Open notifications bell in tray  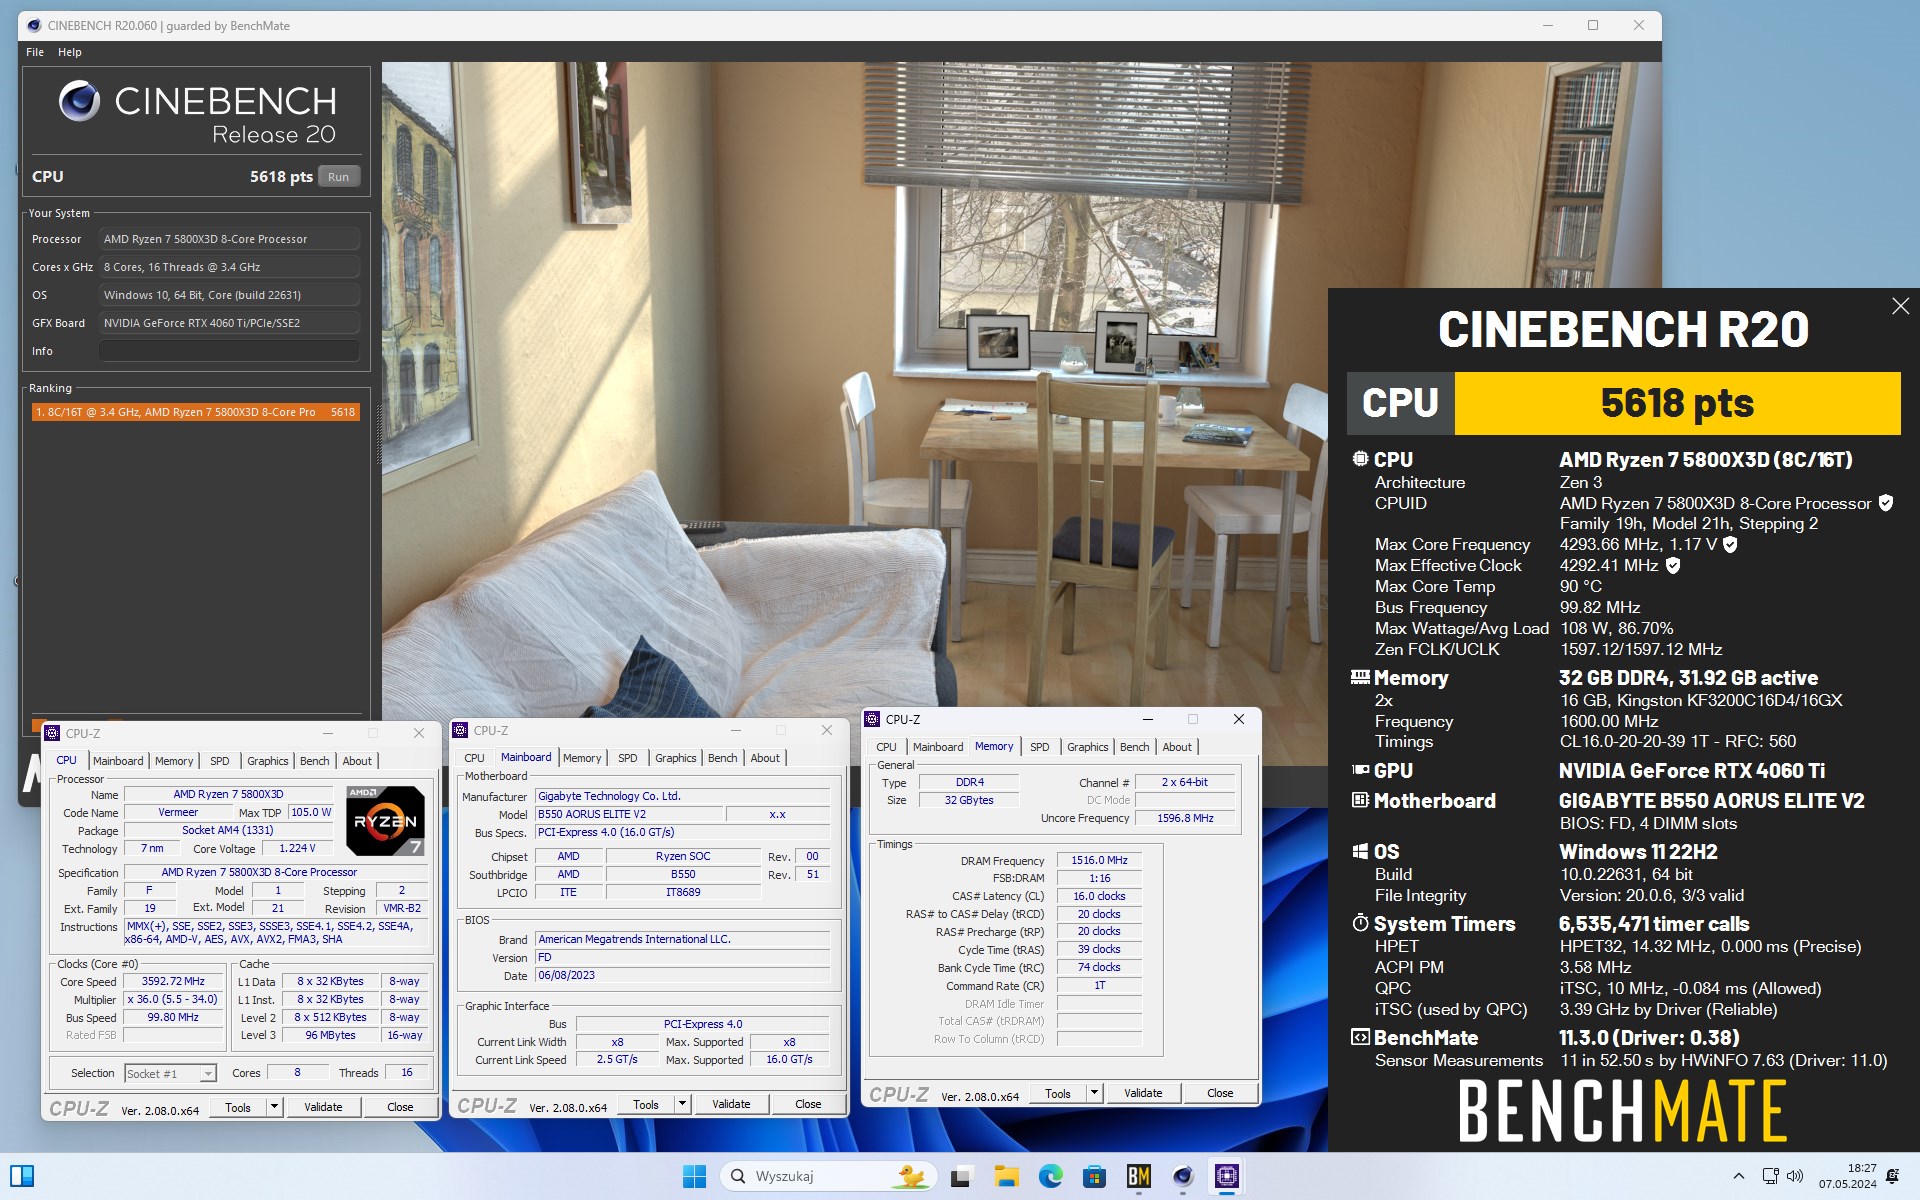(1892, 1176)
